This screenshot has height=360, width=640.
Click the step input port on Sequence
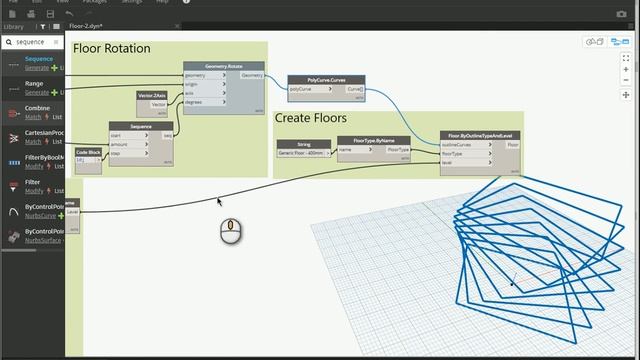click(129, 153)
